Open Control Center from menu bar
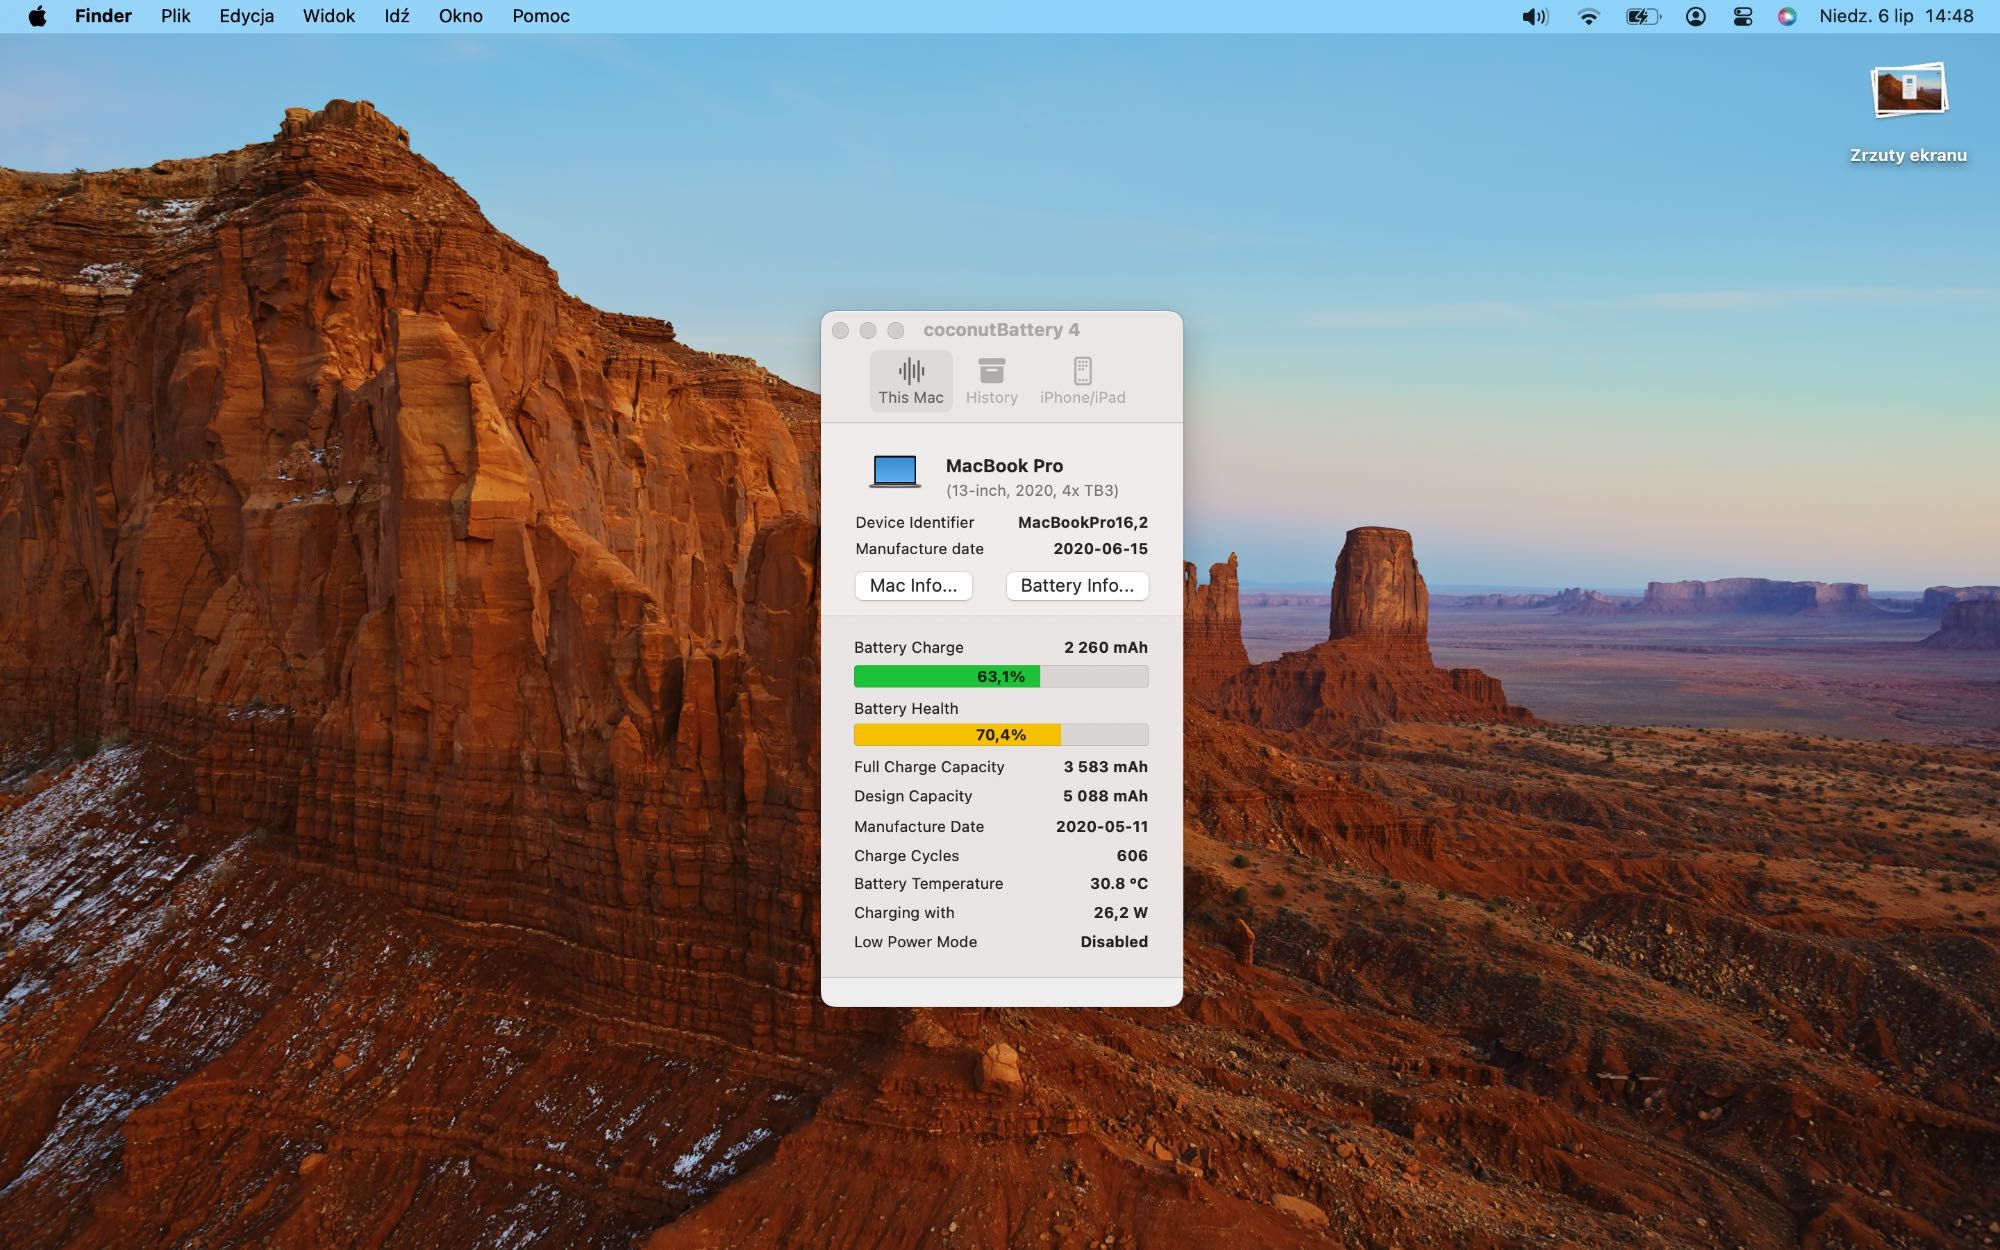Viewport: 2000px width, 1250px height. click(1742, 16)
